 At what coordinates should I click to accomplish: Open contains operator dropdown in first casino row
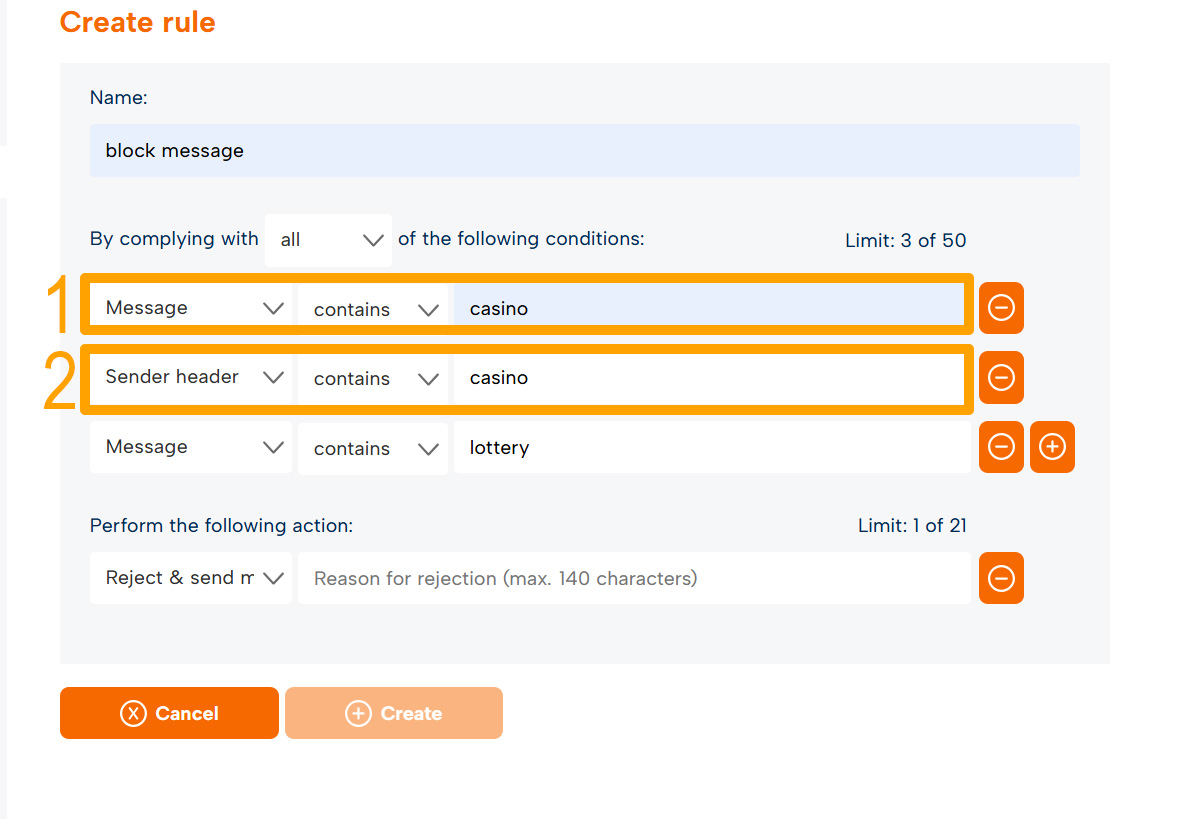(373, 308)
